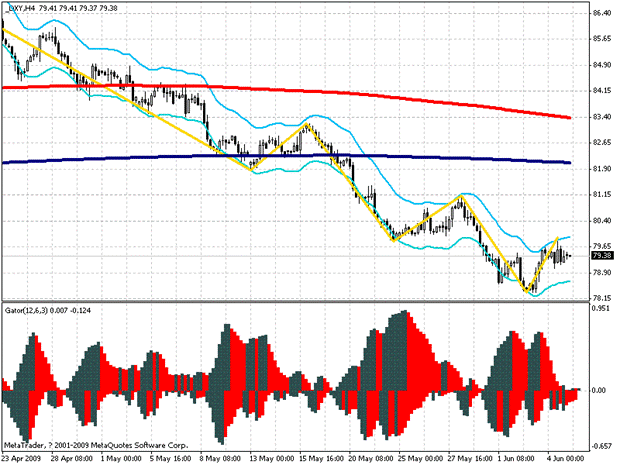Viewport: 620px width, 465px height.
Task: Click the 84.90 price axis label
Action: [602, 65]
